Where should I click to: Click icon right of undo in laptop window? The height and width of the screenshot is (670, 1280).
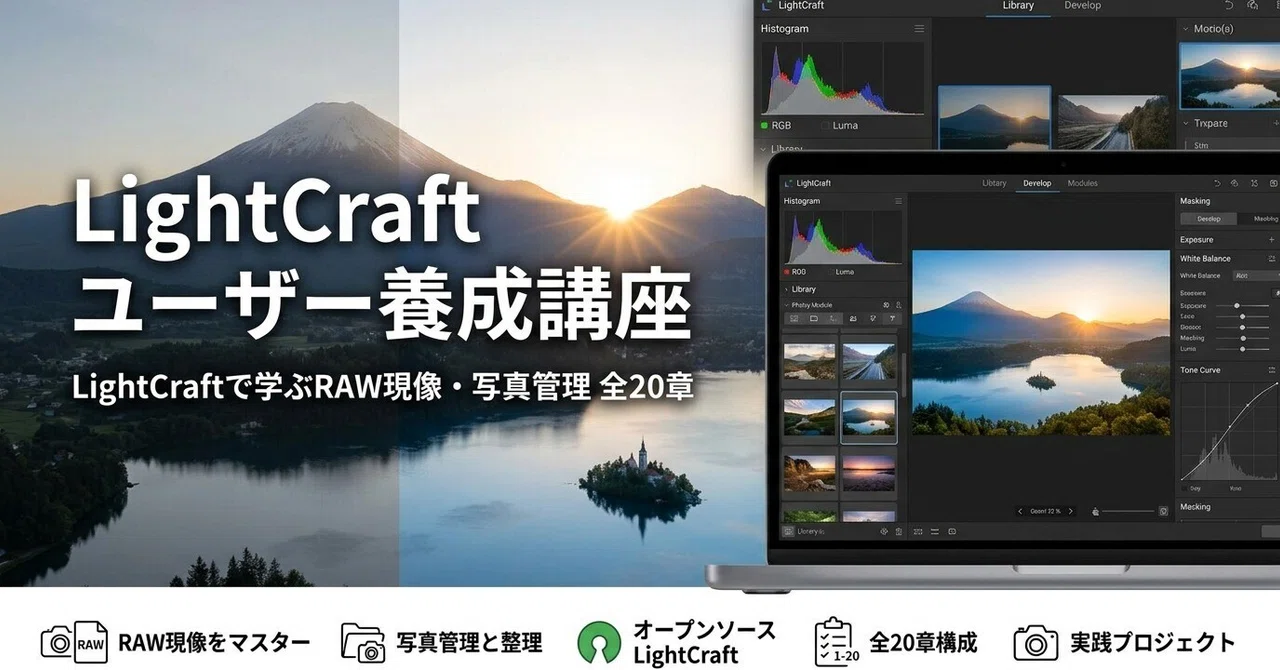pos(1235,183)
